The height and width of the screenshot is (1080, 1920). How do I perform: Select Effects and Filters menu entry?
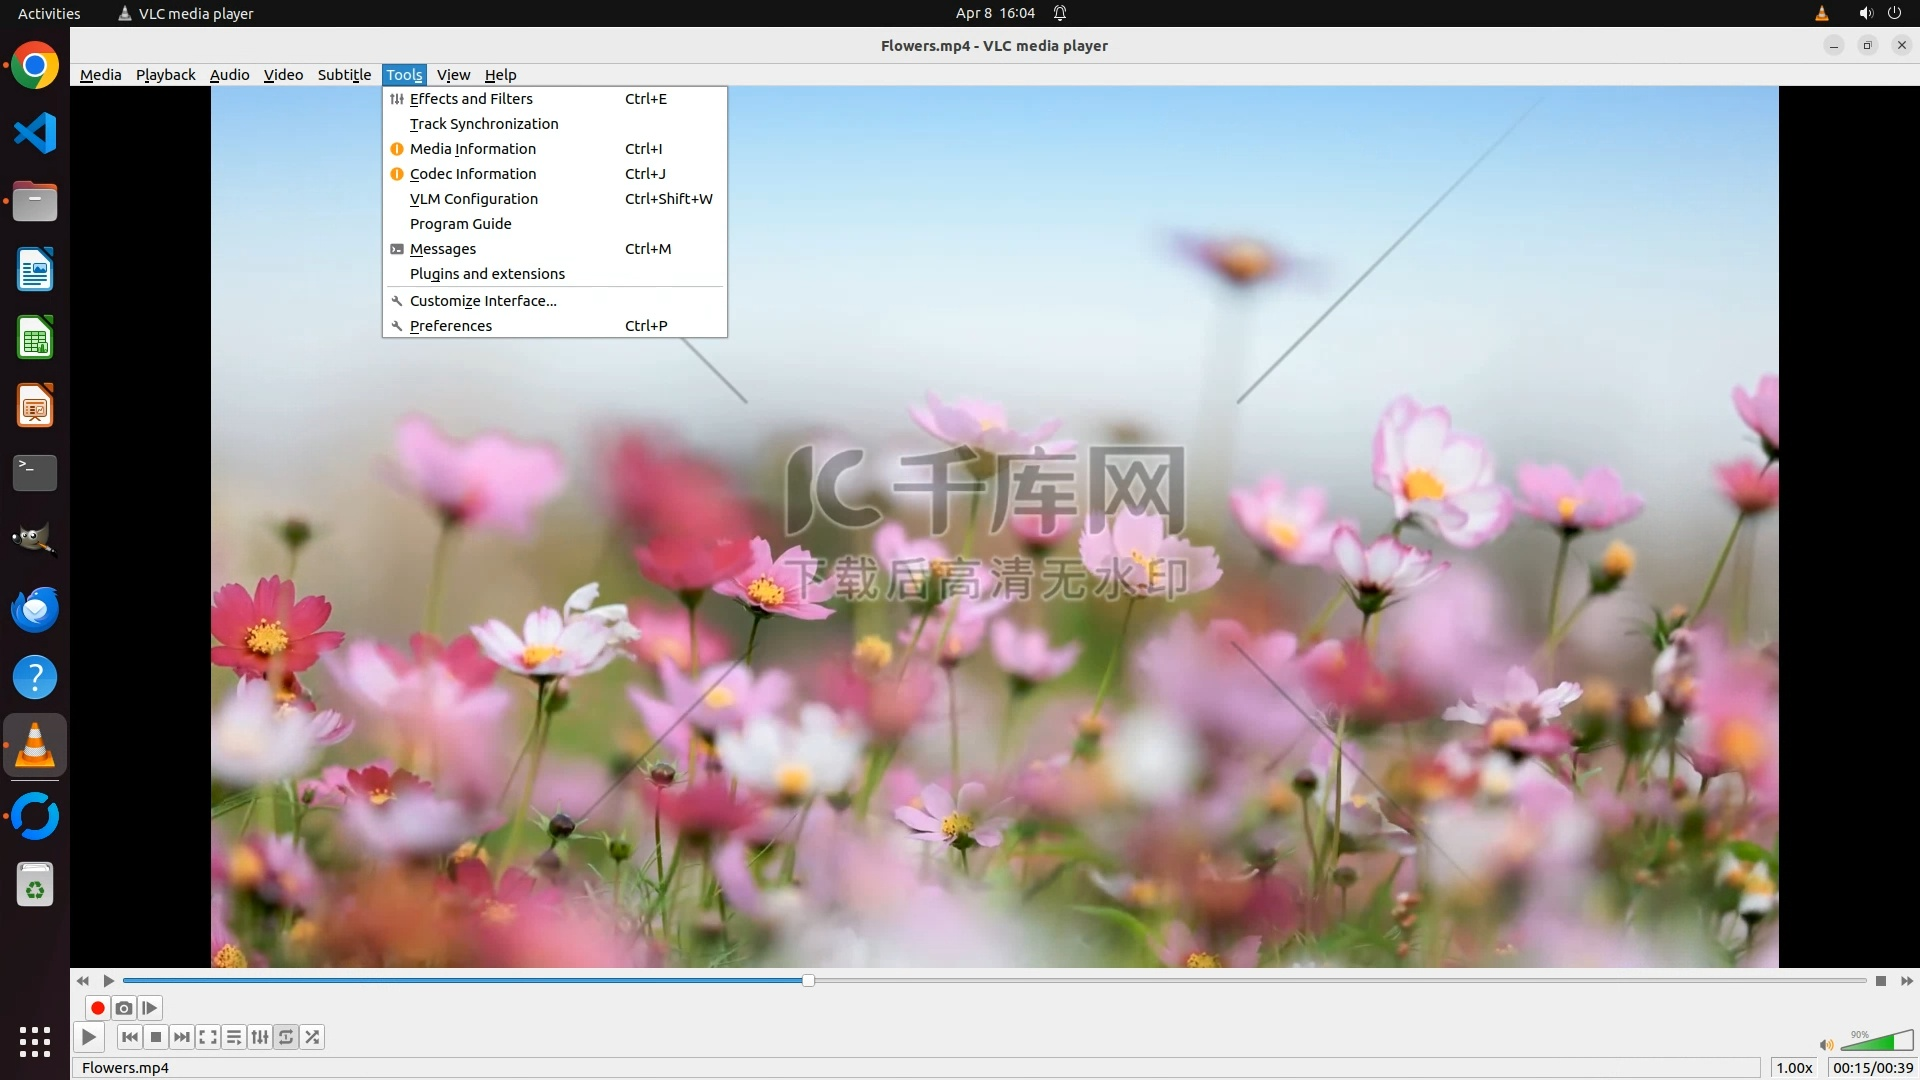pos(471,99)
